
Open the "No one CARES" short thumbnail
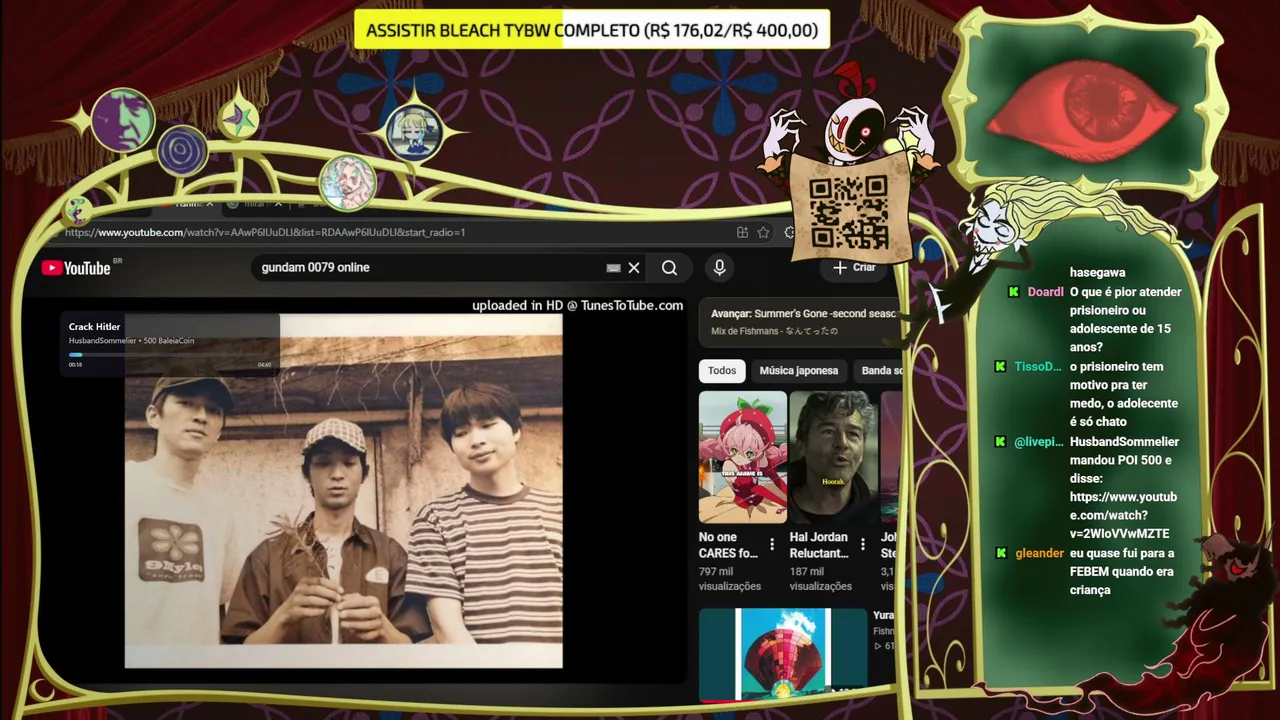tap(743, 456)
